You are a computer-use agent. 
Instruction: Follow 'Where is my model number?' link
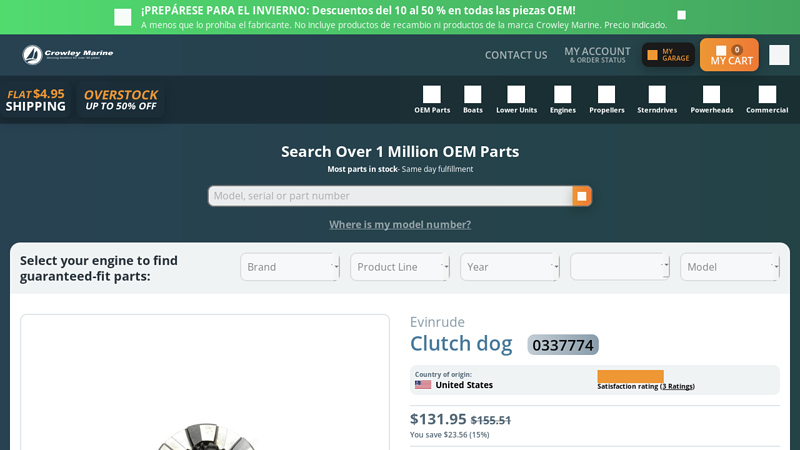(400, 224)
